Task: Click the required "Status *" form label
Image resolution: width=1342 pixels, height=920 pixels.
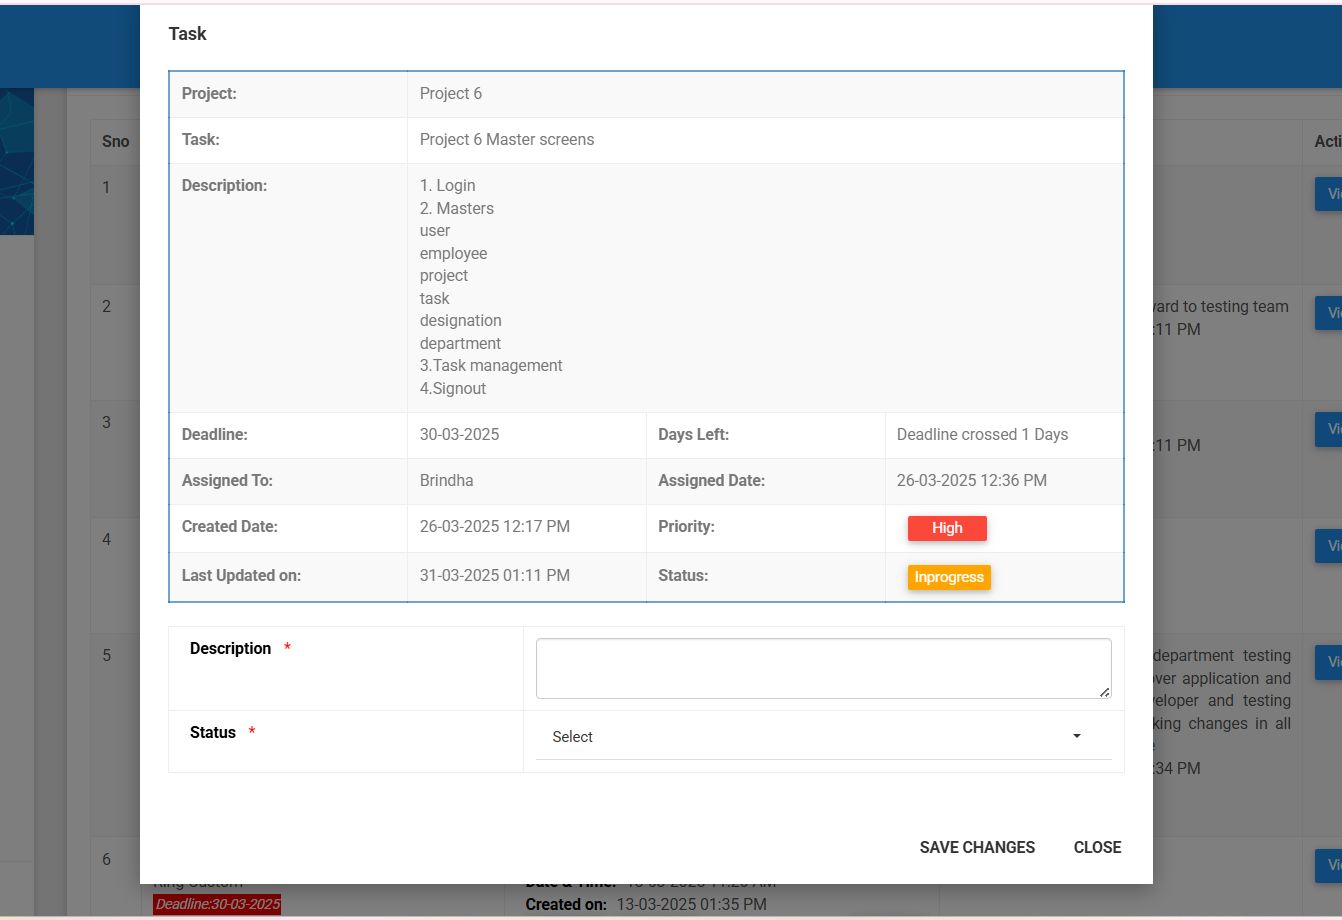Action: point(222,733)
